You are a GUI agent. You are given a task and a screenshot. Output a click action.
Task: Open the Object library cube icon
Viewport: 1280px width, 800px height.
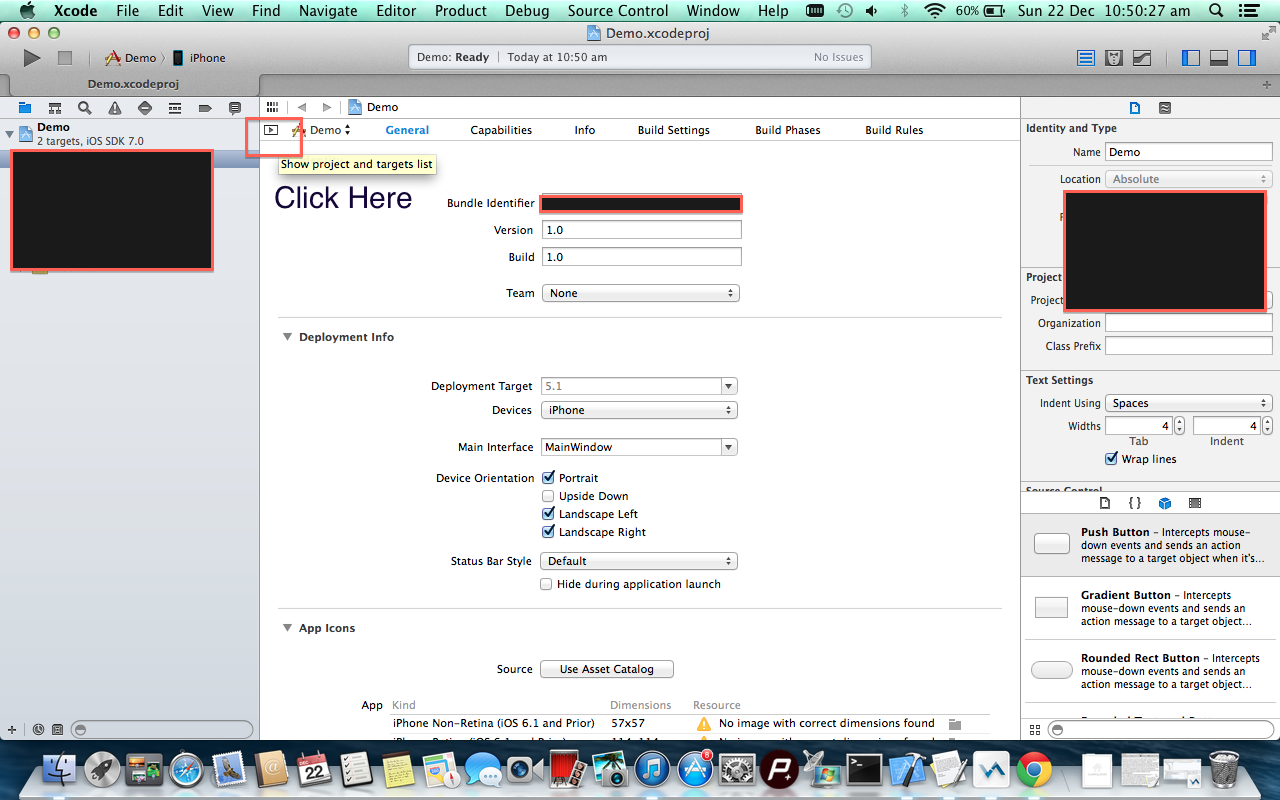coord(1165,503)
